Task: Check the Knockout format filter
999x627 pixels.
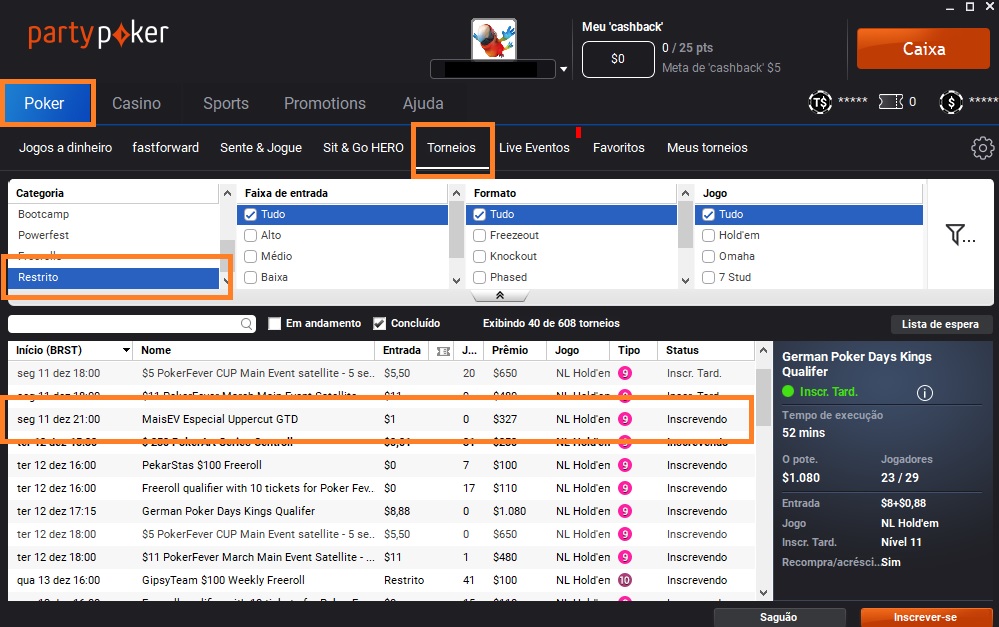Action: (479, 257)
